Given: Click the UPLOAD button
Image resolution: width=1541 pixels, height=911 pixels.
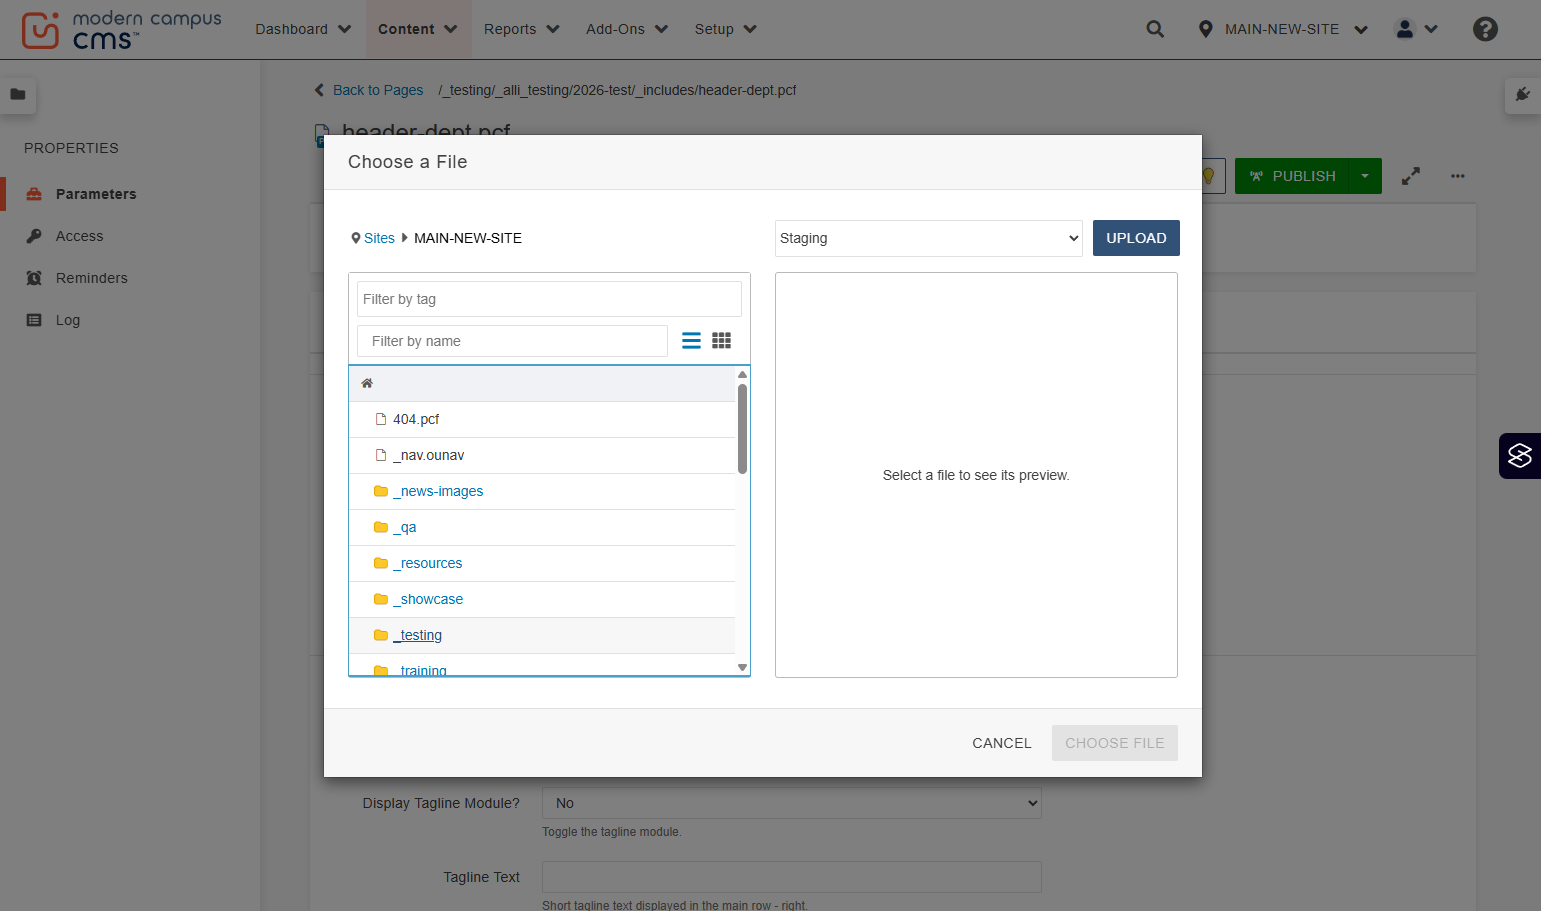Looking at the screenshot, I should (x=1136, y=238).
